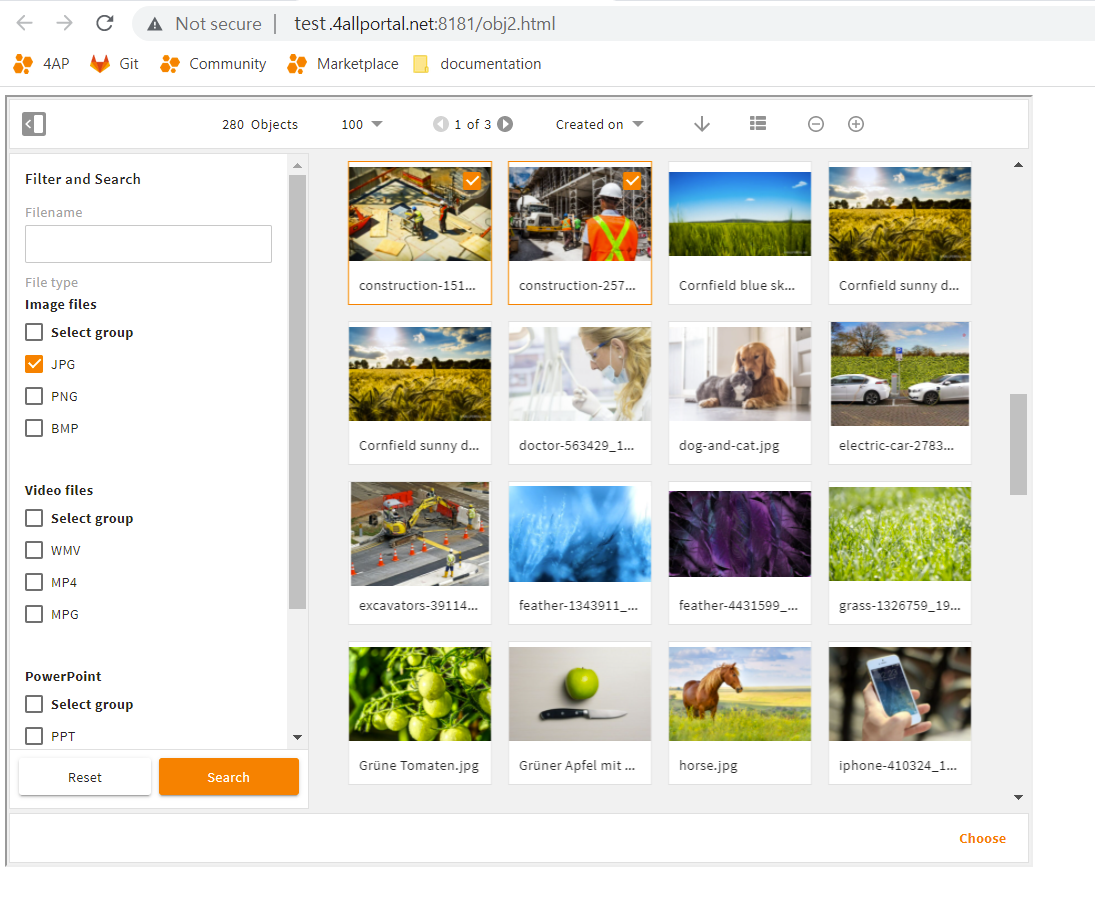Click the browser back arrow

[24, 23]
